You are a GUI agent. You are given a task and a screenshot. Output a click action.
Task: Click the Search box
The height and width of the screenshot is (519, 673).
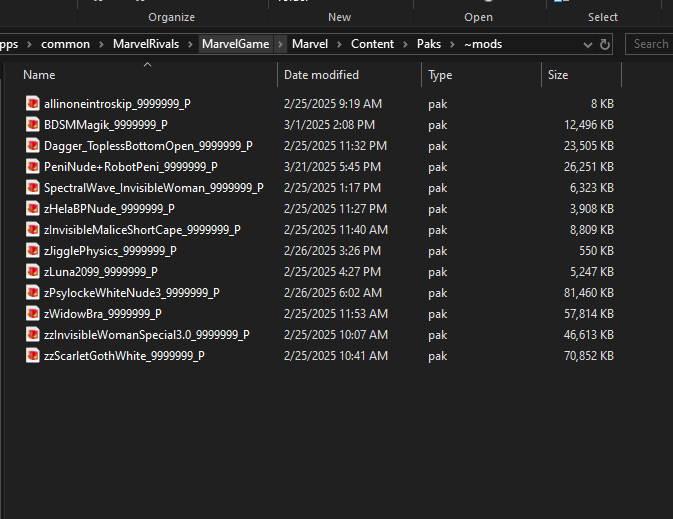[x=649, y=44]
